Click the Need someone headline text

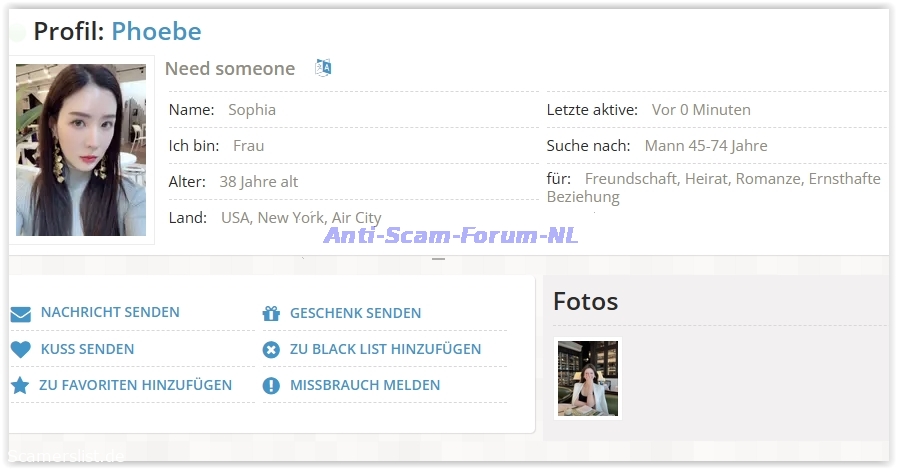pos(230,68)
